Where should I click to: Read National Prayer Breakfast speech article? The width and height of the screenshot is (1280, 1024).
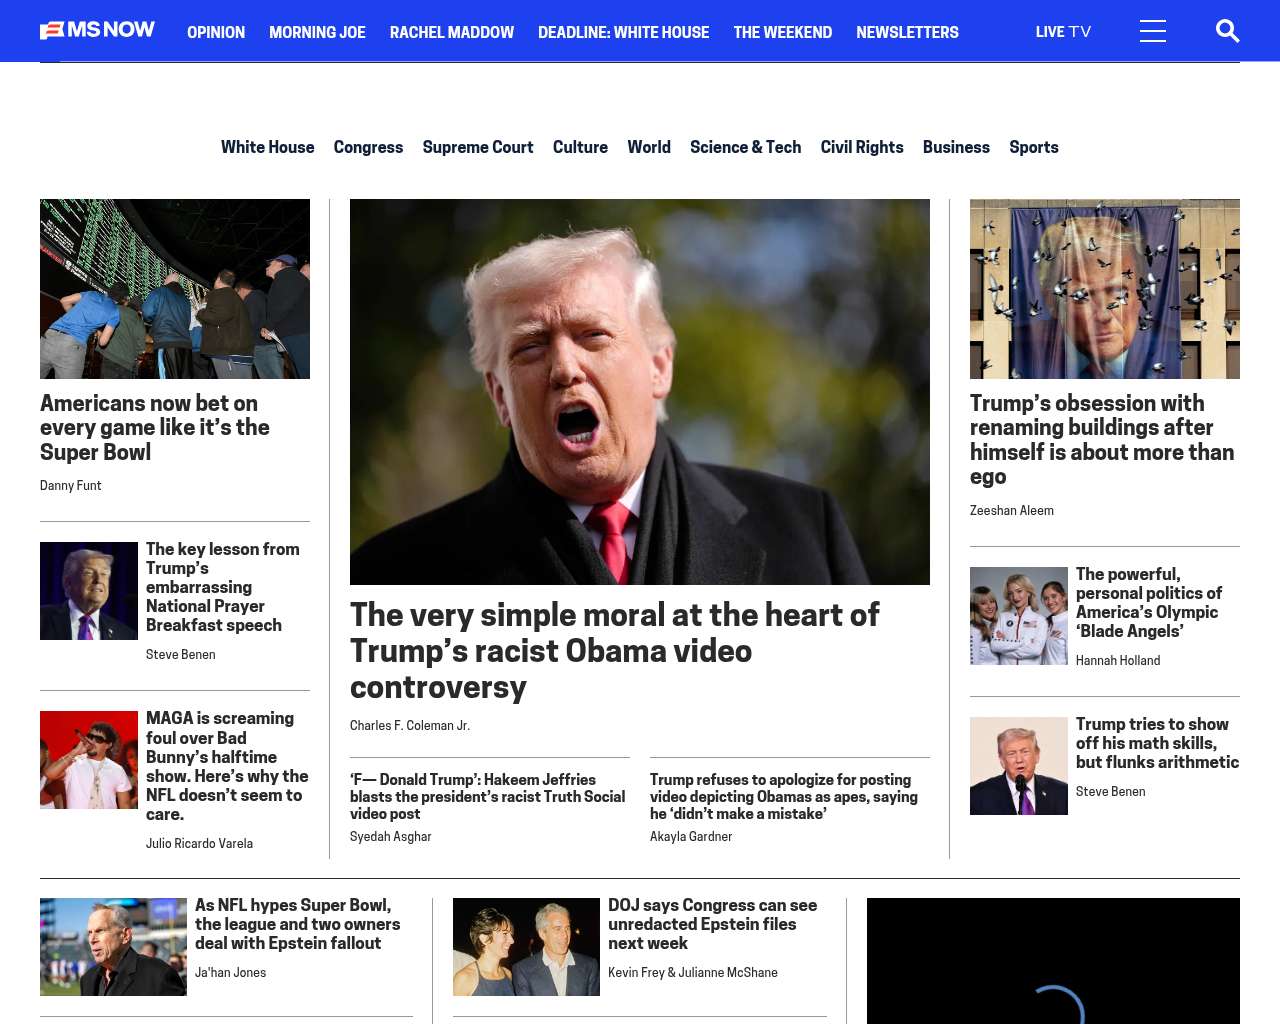(x=223, y=587)
